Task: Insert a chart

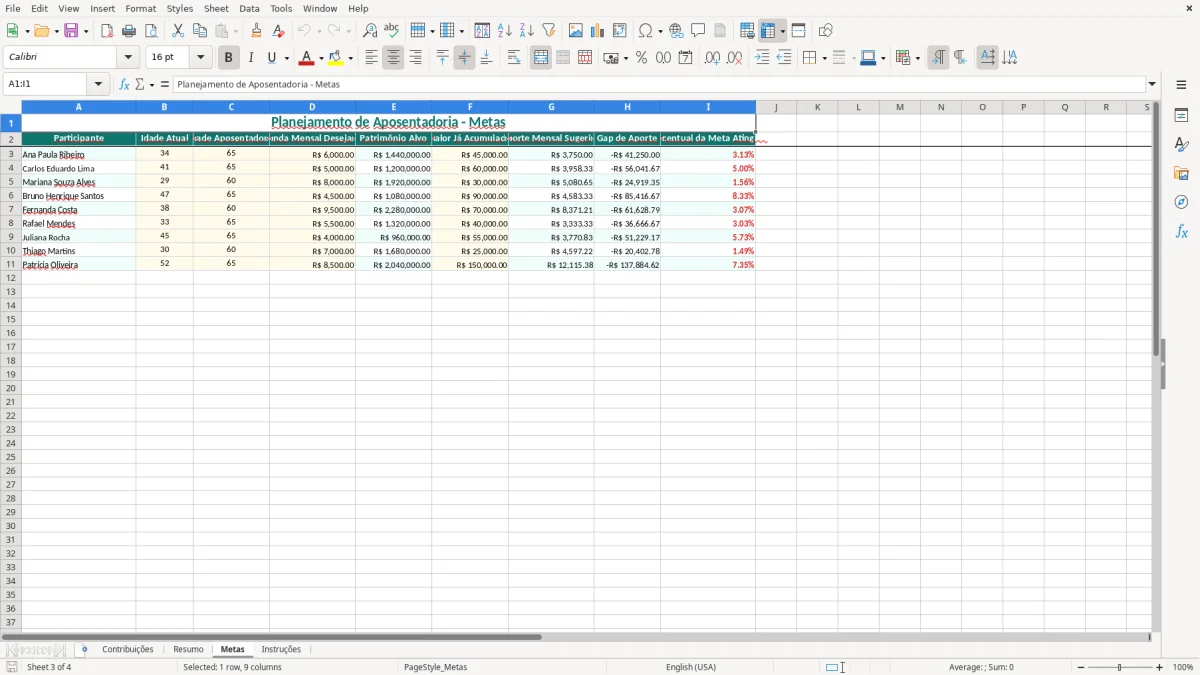Action: [598, 31]
